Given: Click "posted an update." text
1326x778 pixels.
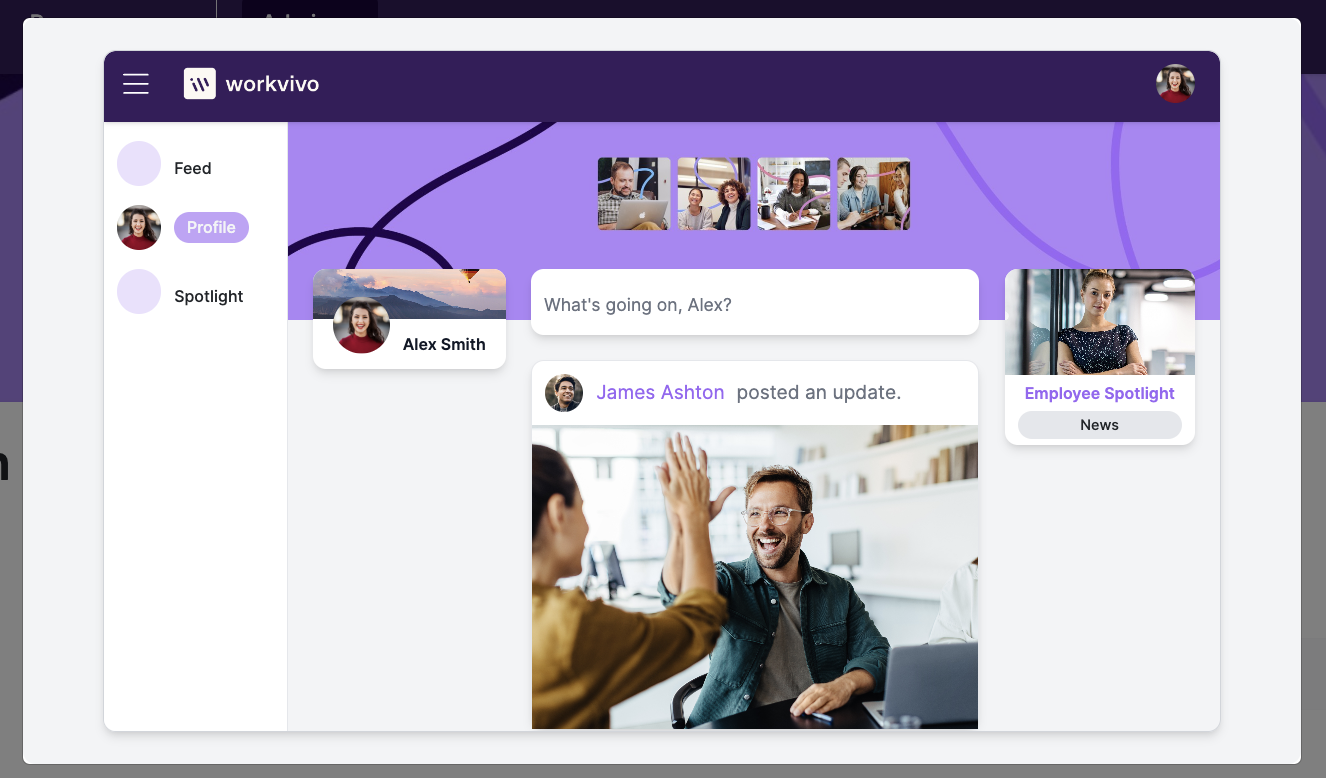Looking at the screenshot, I should point(819,393).
